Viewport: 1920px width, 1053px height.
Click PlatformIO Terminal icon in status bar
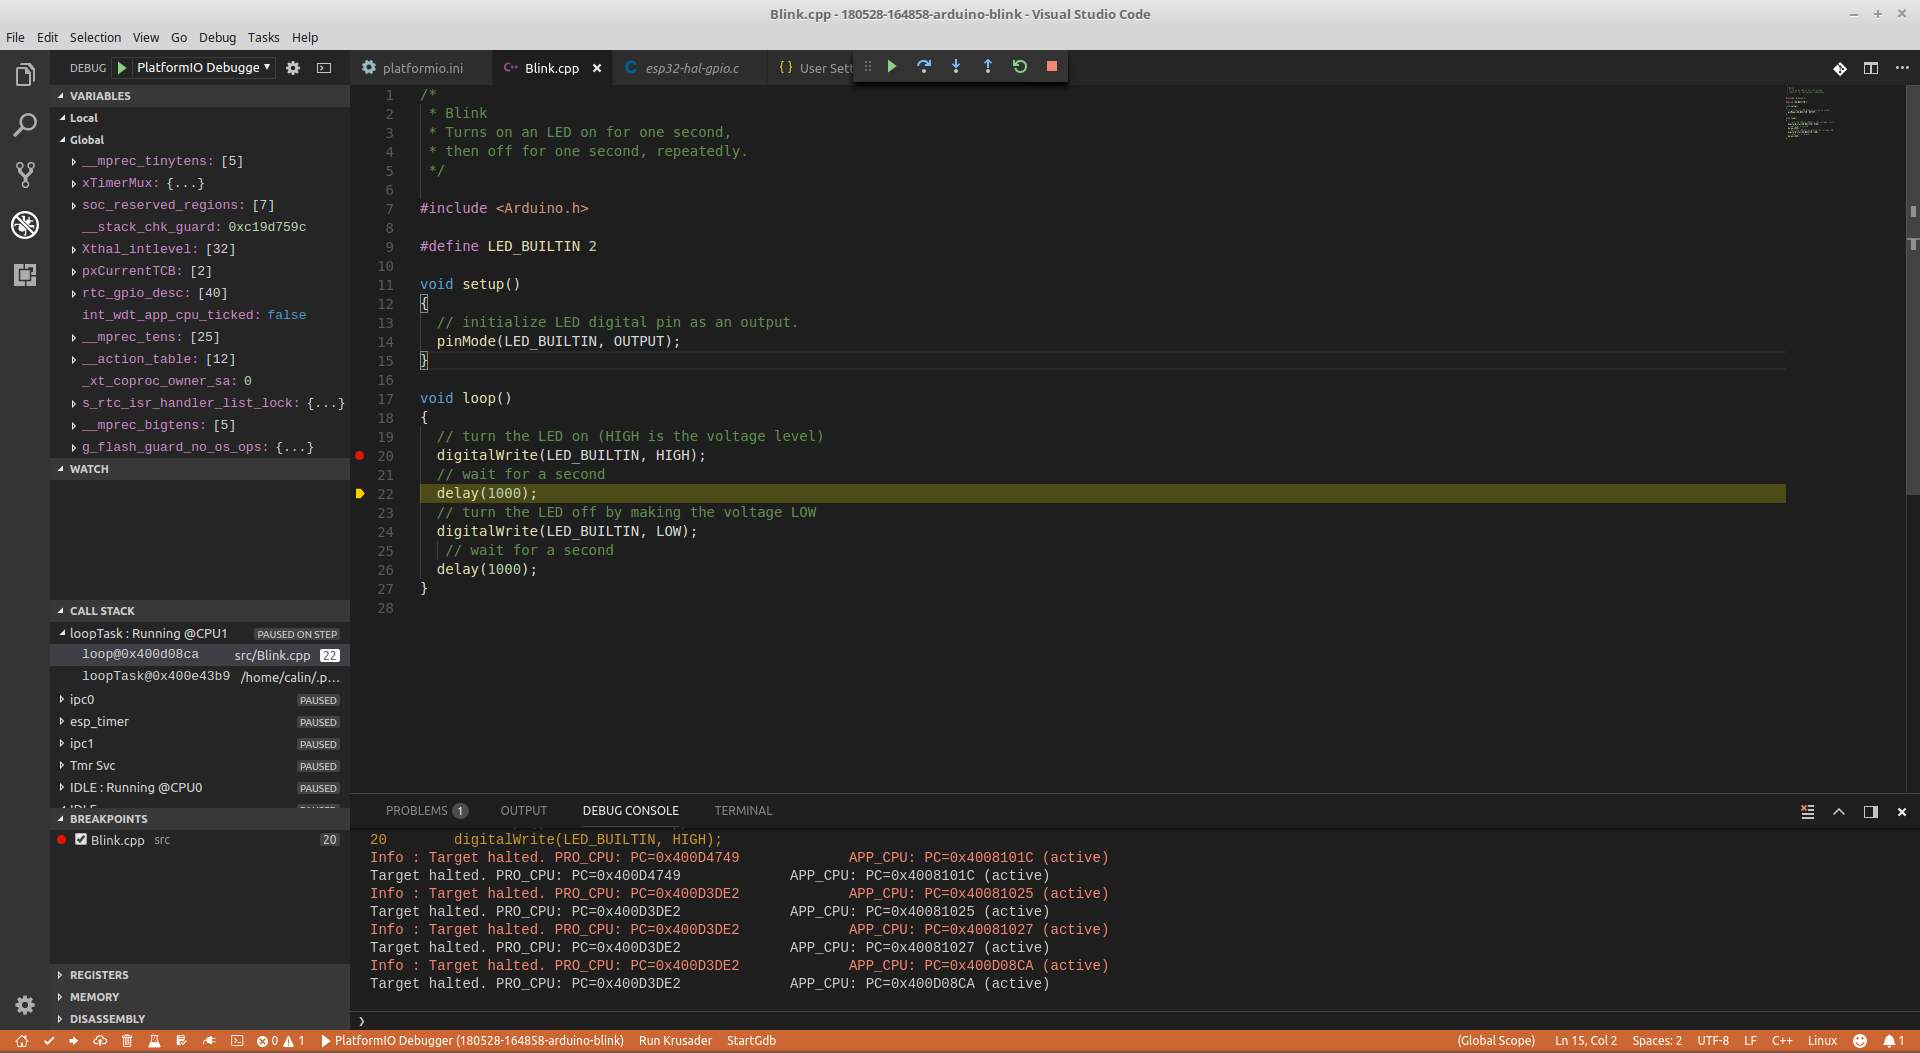click(x=237, y=1041)
